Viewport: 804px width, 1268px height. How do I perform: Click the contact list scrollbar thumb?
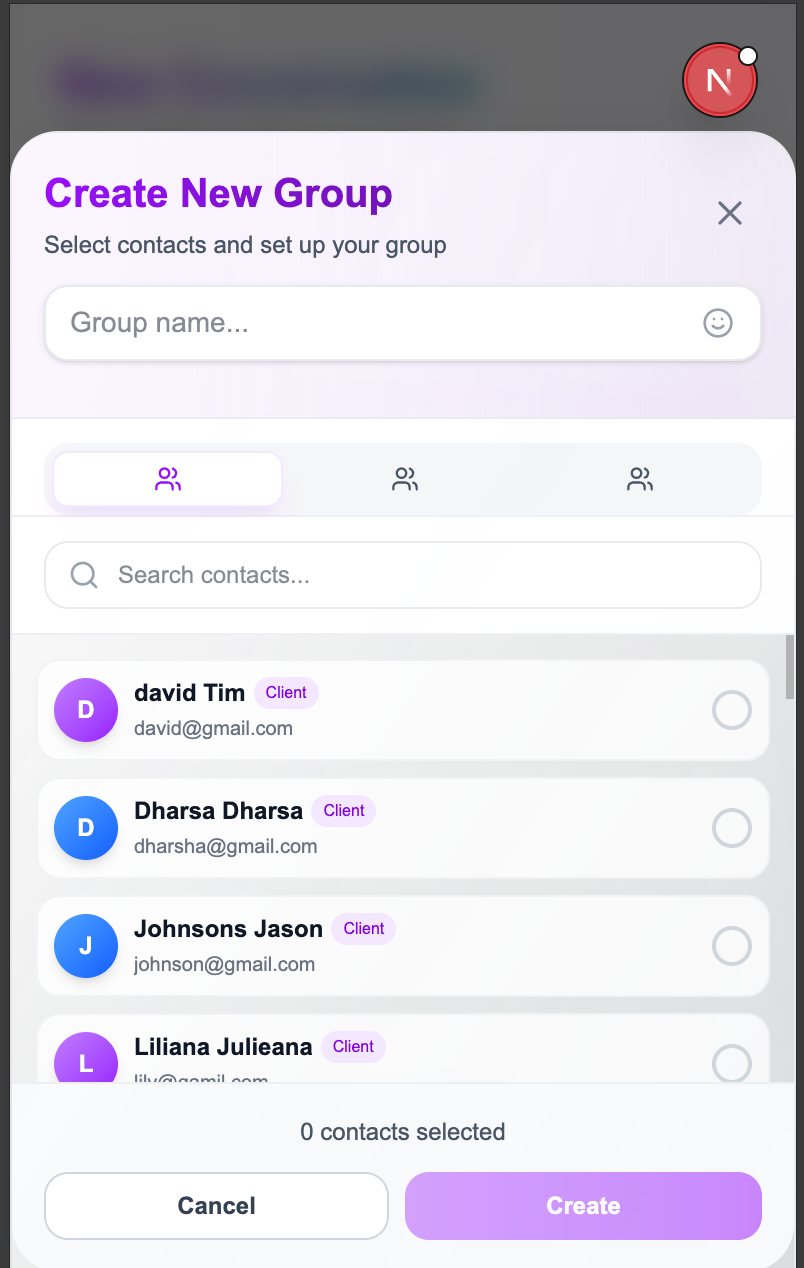coord(790,667)
